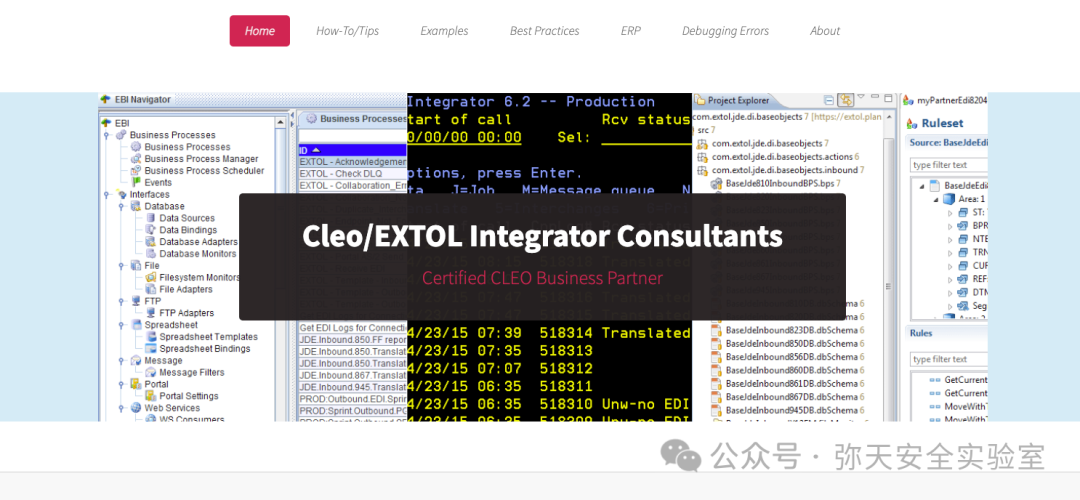
Task: Open the About menu item
Action: click(x=824, y=31)
